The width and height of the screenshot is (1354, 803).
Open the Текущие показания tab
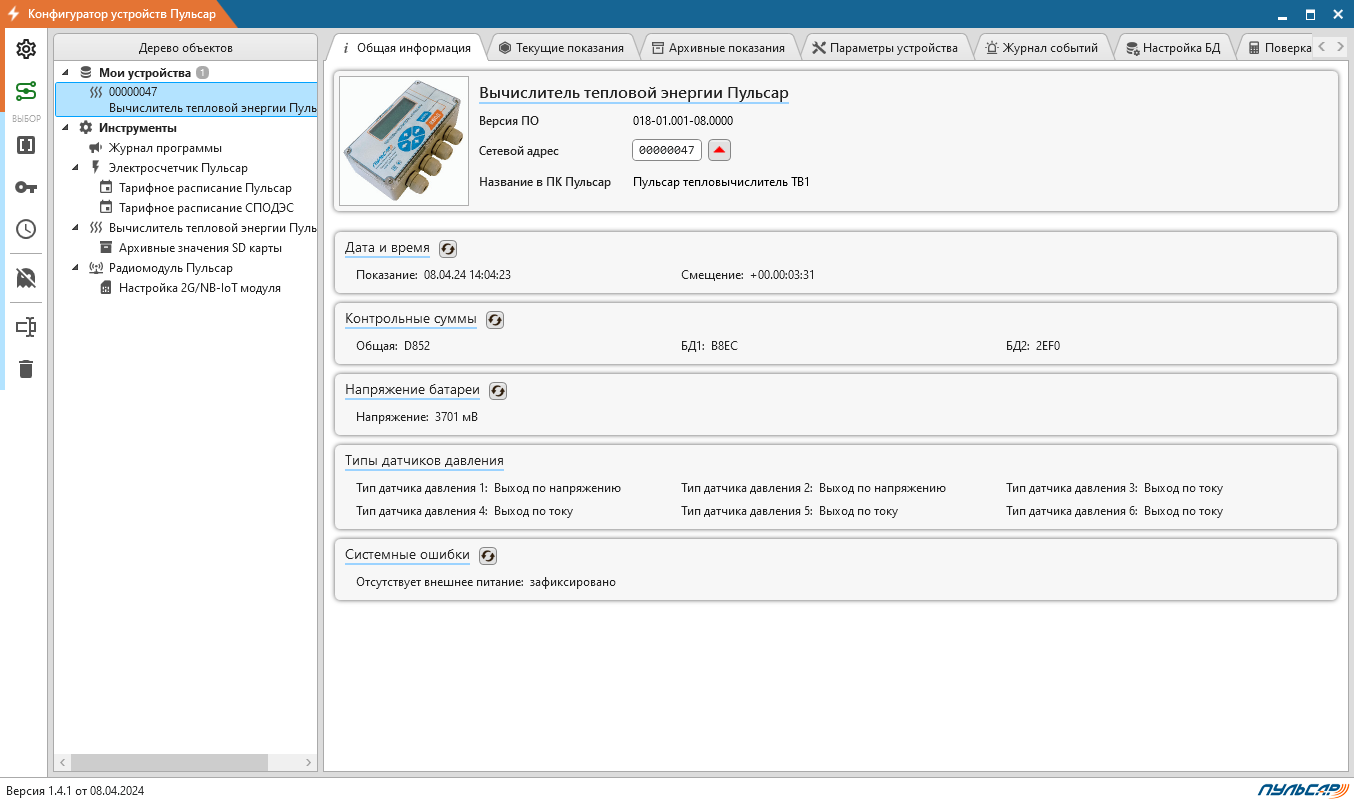561,47
